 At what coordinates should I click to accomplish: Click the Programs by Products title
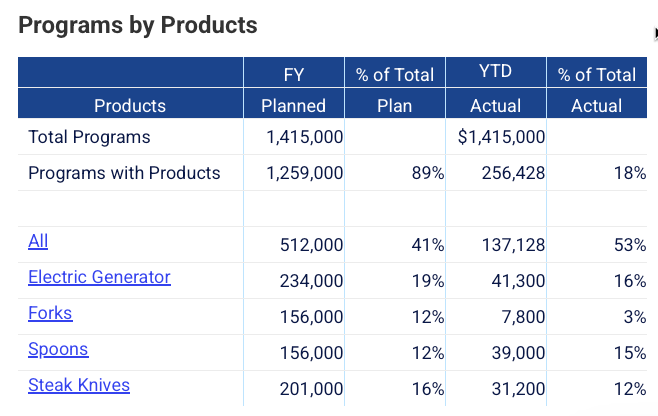pyautogui.click(x=138, y=26)
